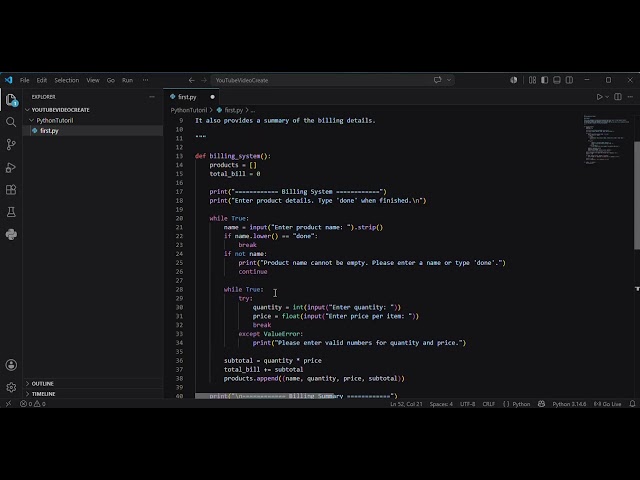This screenshot has width=640, height=480.
Task: Run the Python file with play icon
Action: click(x=599, y=97)
